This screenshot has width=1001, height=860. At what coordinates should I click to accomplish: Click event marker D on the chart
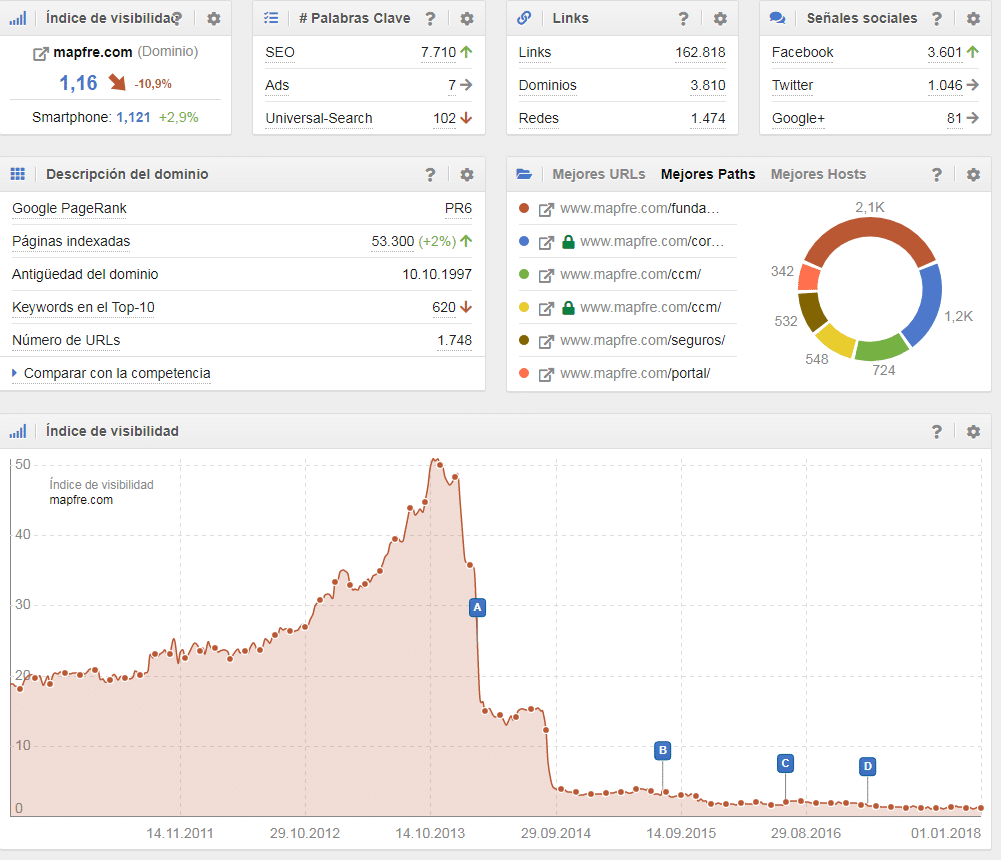868,766
